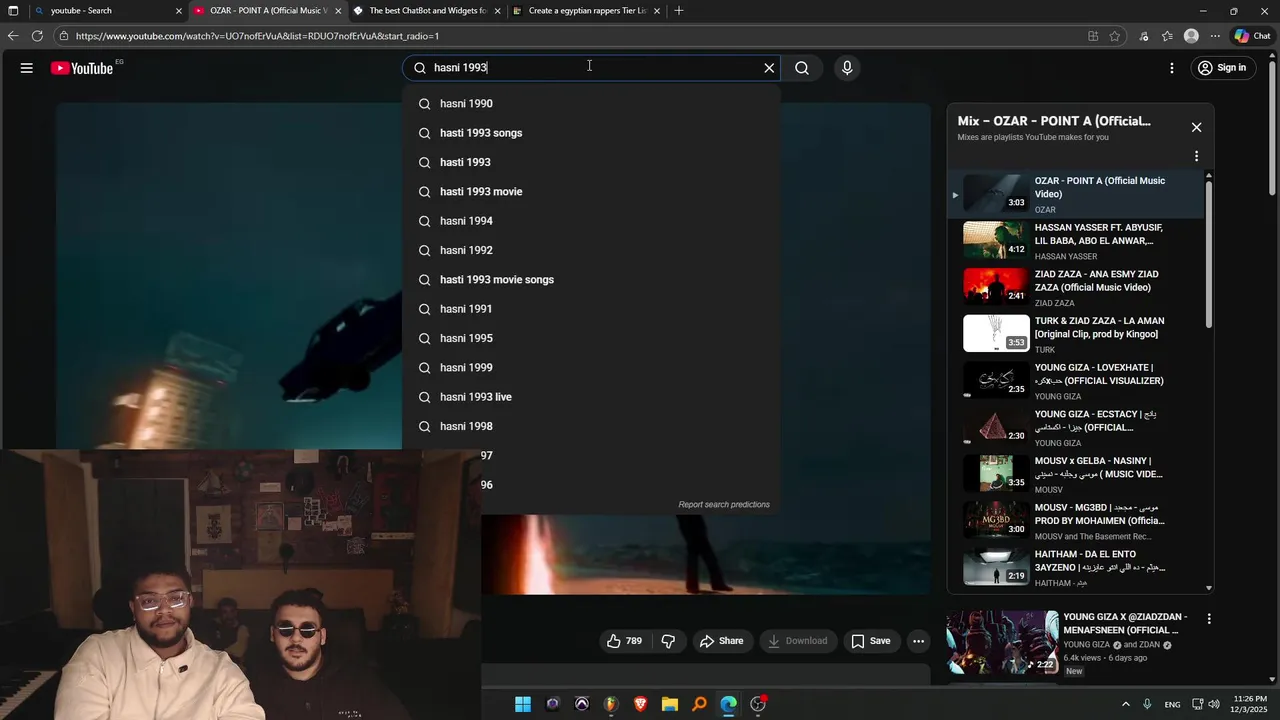This screenshot has height=720, width=1280.
Task: Share the video
Action: [x=721, y=641]
